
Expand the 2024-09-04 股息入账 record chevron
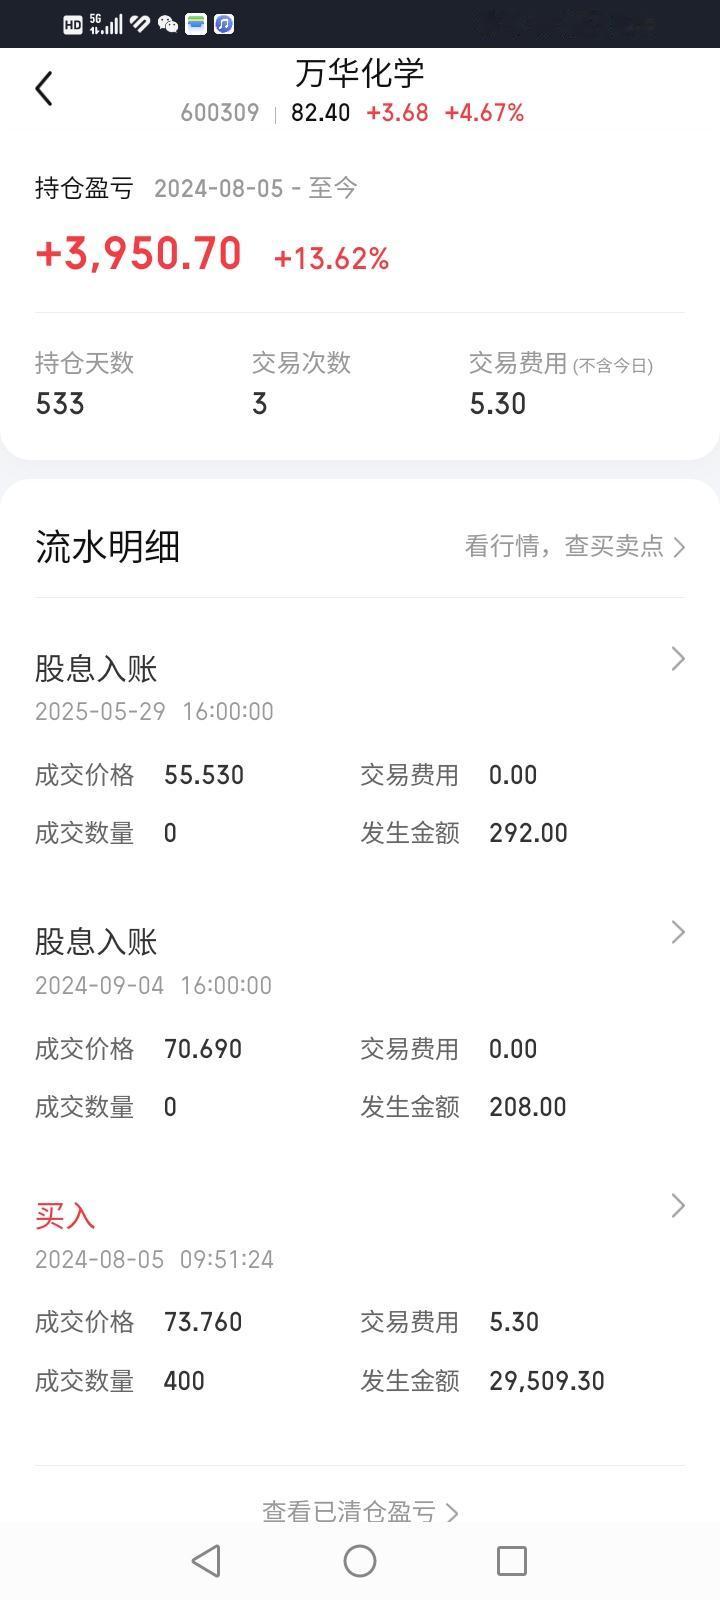click(x=678, y=932)
